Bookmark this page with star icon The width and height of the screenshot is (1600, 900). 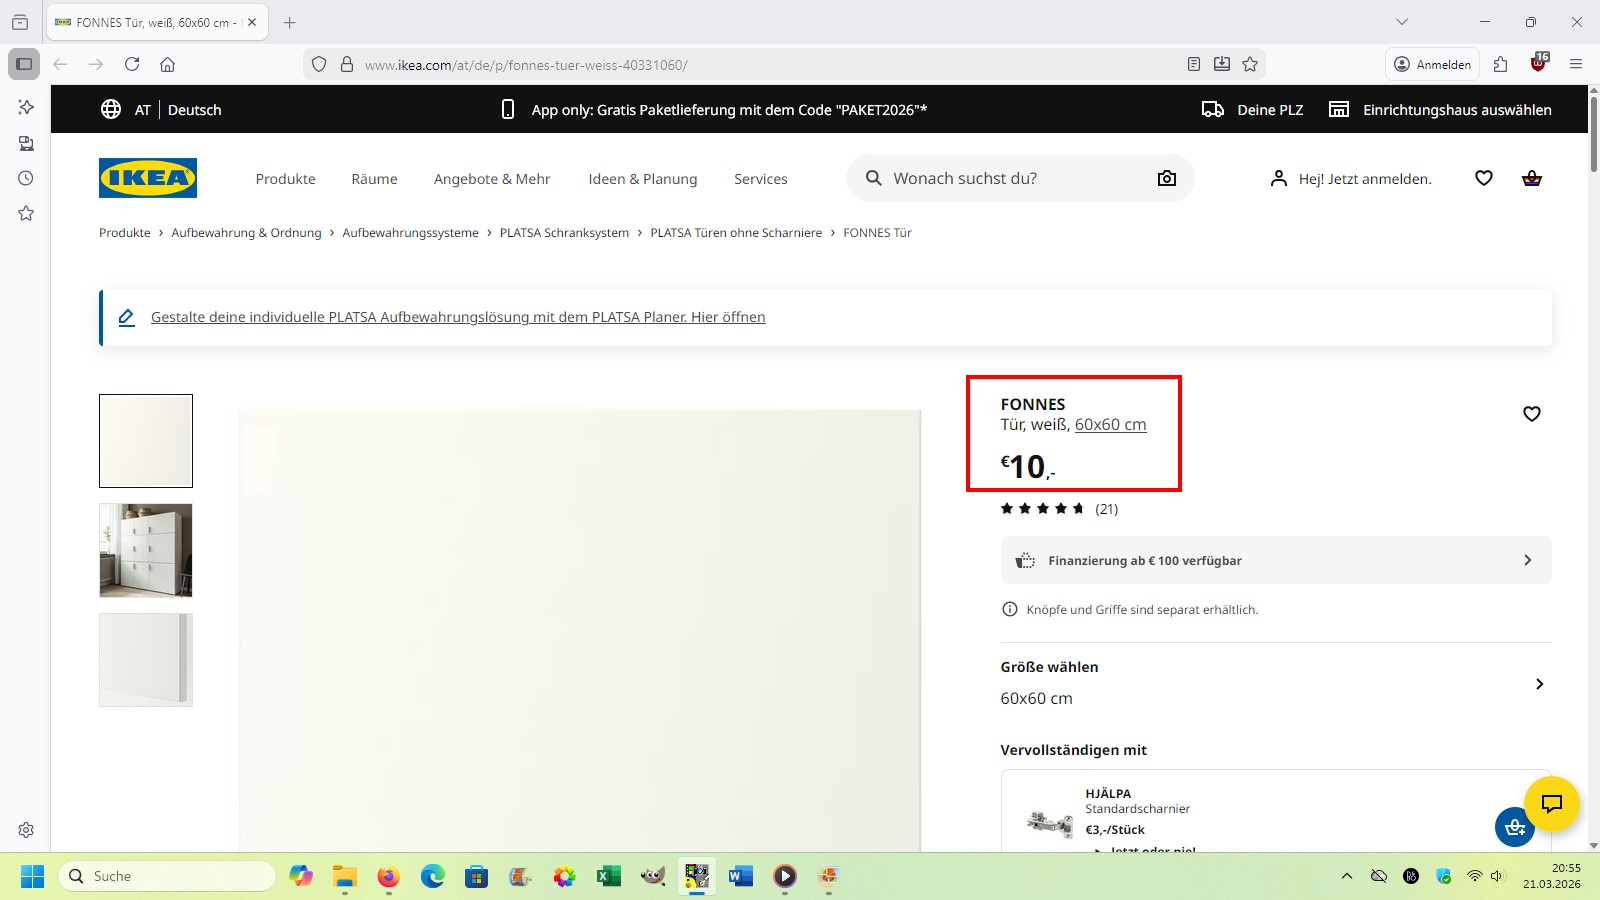pyautogui.click(x=1250, y=65)
